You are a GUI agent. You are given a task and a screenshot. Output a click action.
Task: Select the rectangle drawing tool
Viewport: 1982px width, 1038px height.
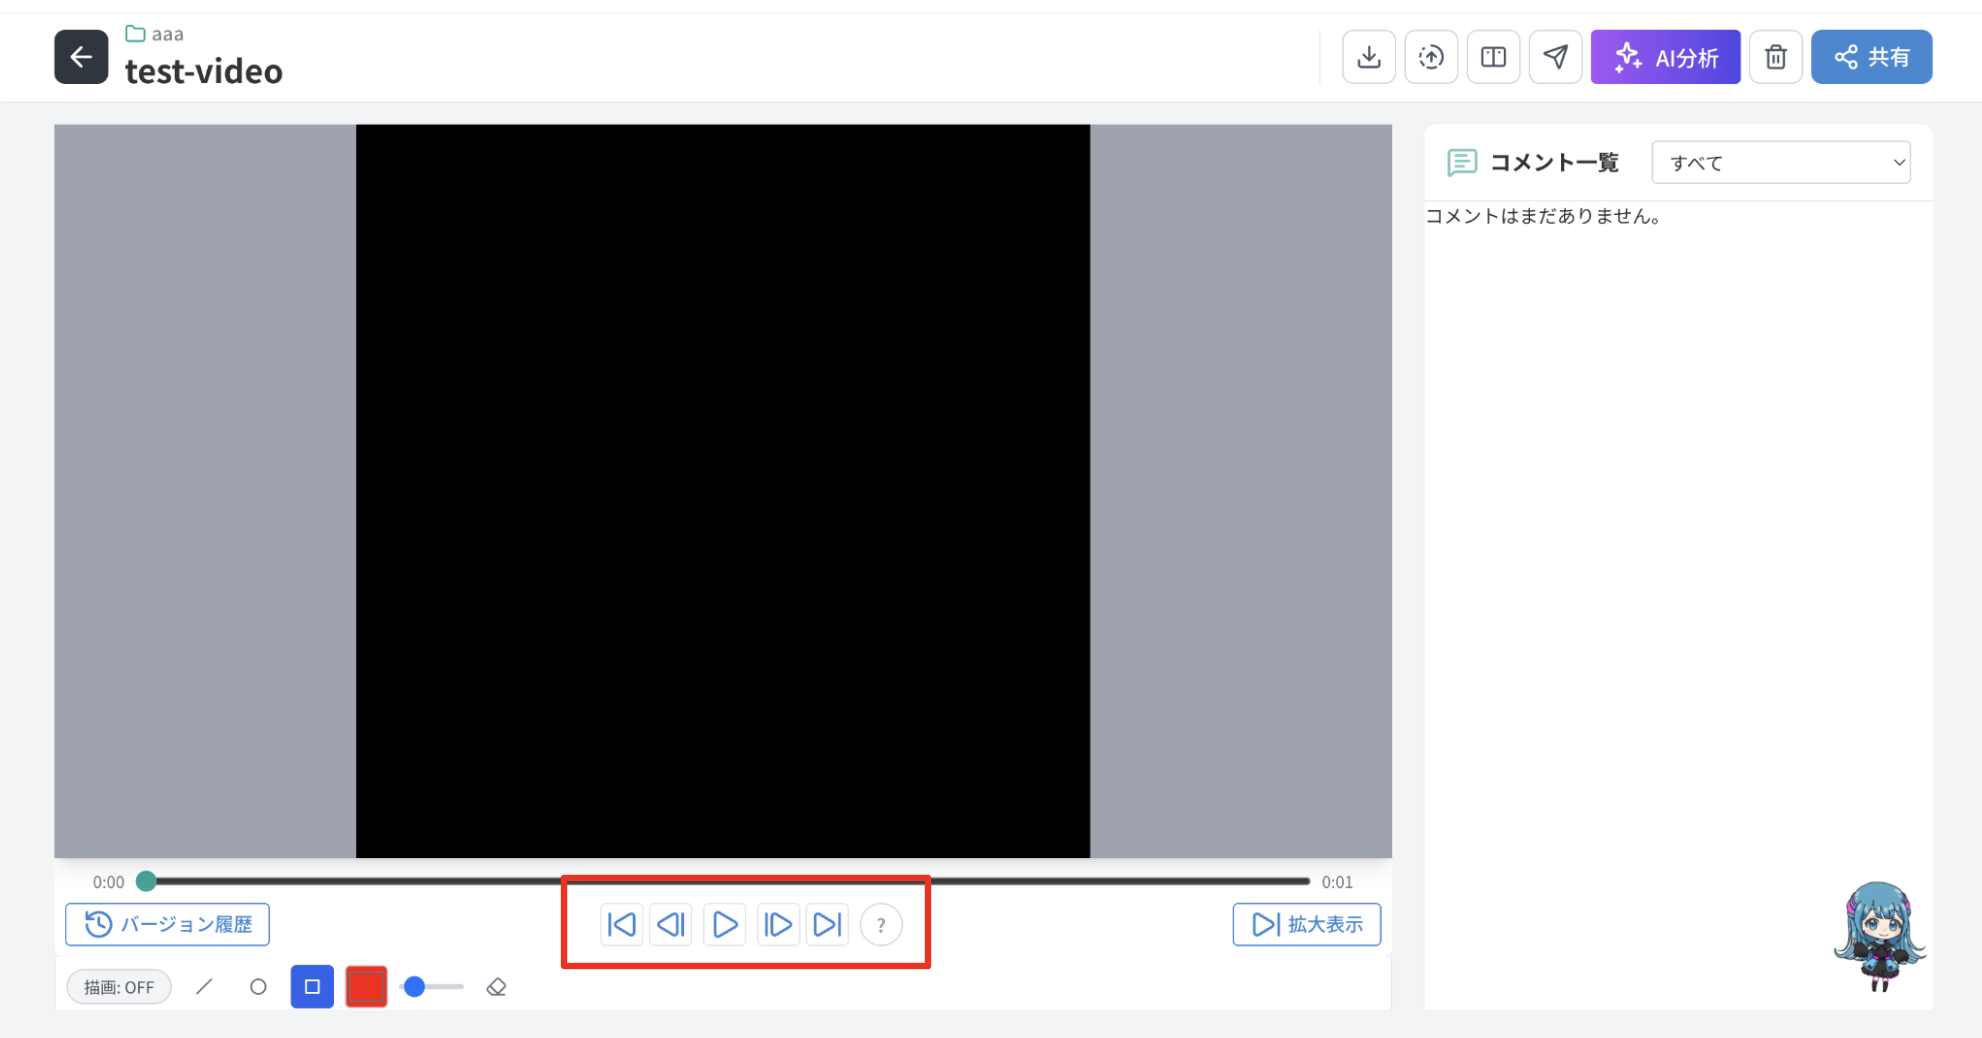[x=312, y=987]
